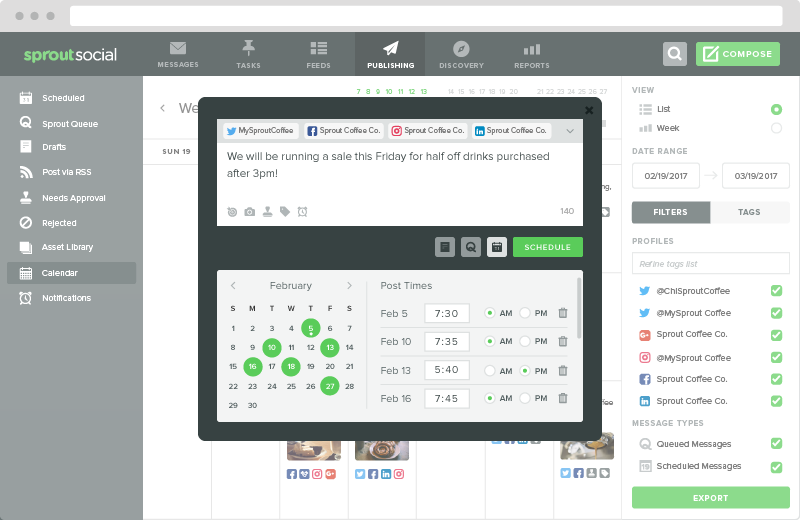Select PM for Feb 10 post time
The image size is (800, 520).
point(524,341)
